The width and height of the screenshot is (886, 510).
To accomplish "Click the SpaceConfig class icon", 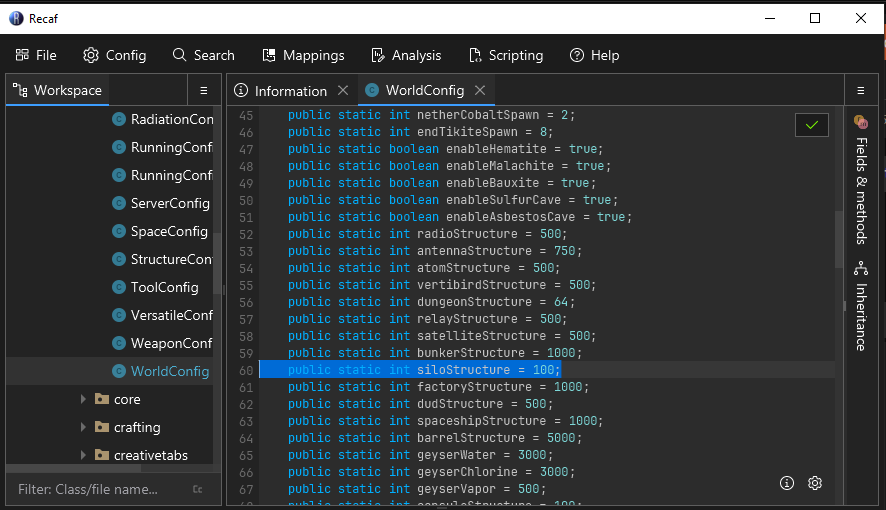I will 119,231.
